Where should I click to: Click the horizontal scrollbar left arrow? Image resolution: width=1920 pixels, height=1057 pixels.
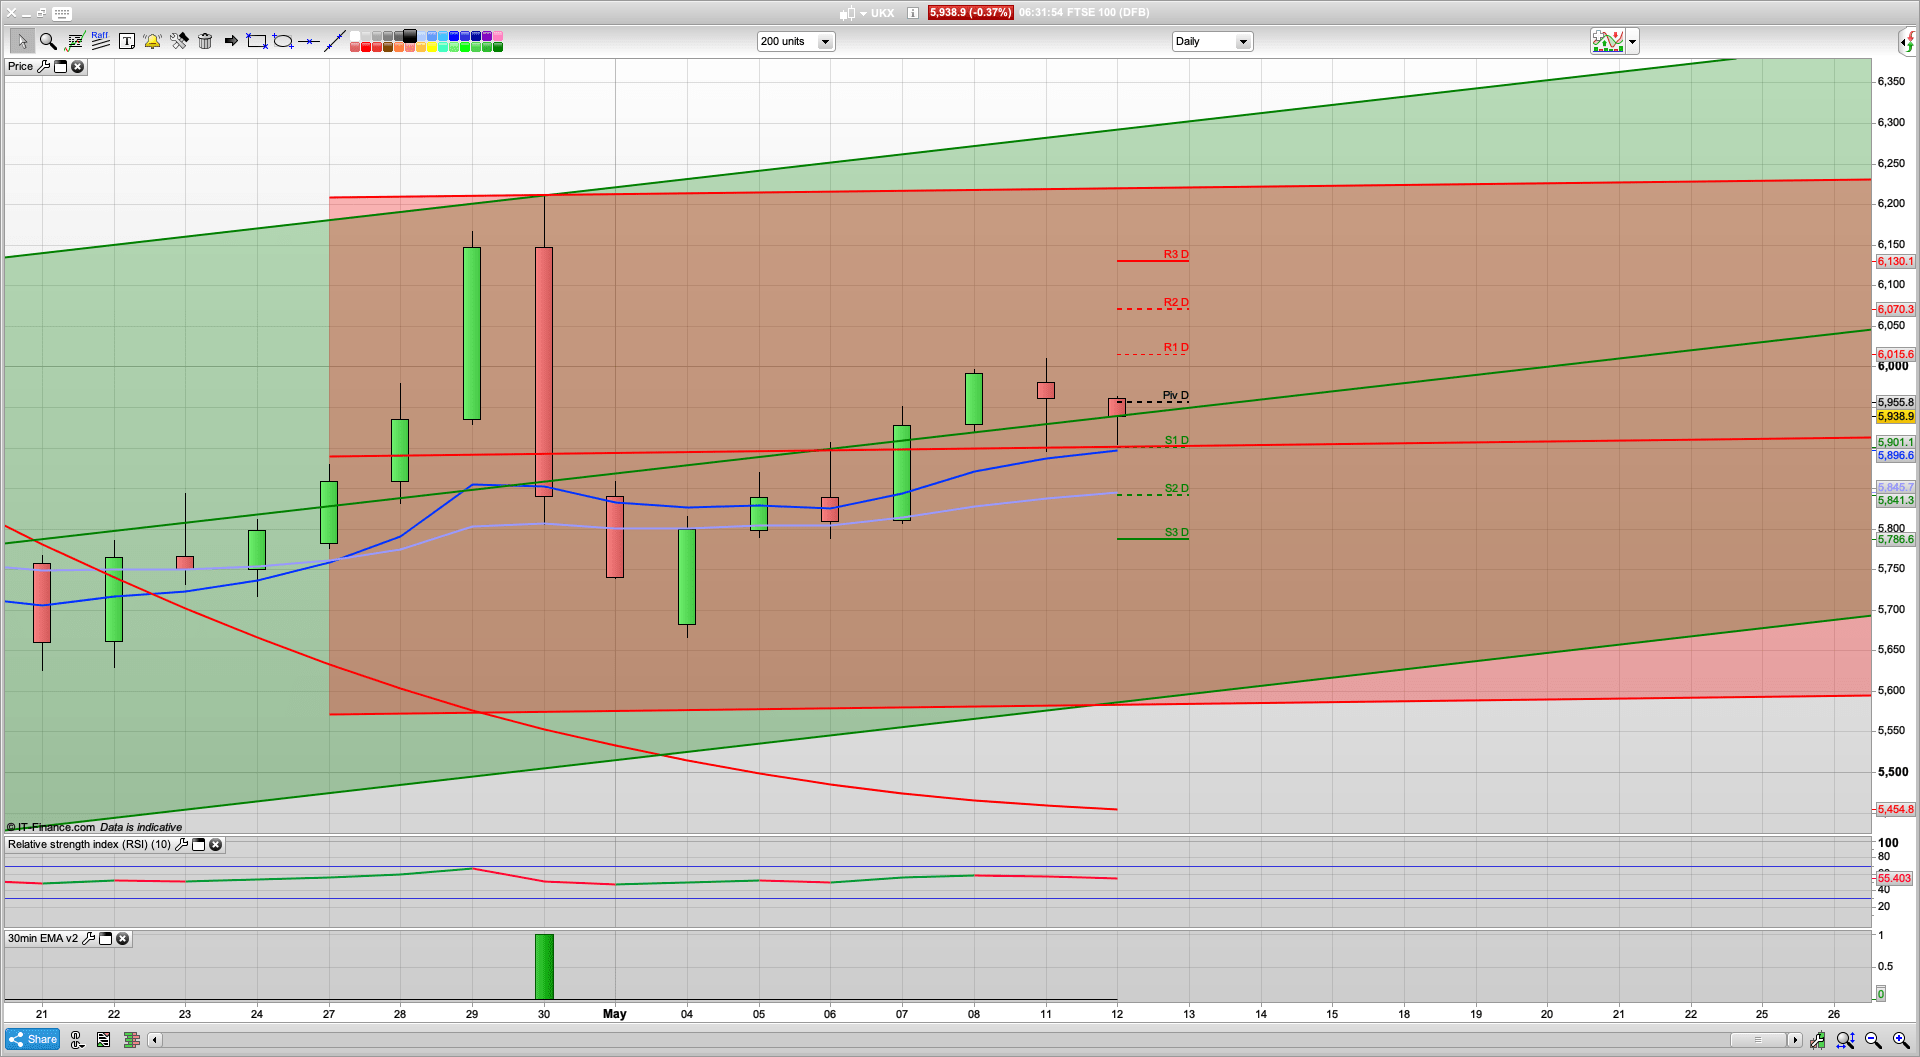(x=155, y=1040)
